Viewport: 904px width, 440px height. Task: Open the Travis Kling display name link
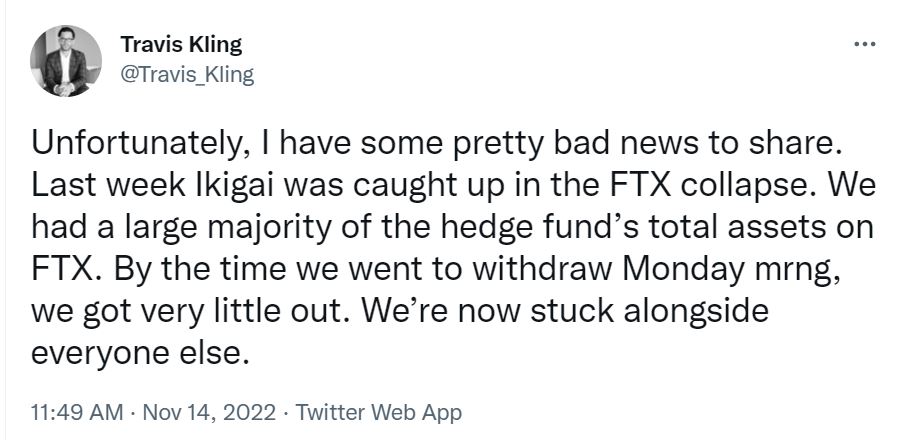coord(181,44)
